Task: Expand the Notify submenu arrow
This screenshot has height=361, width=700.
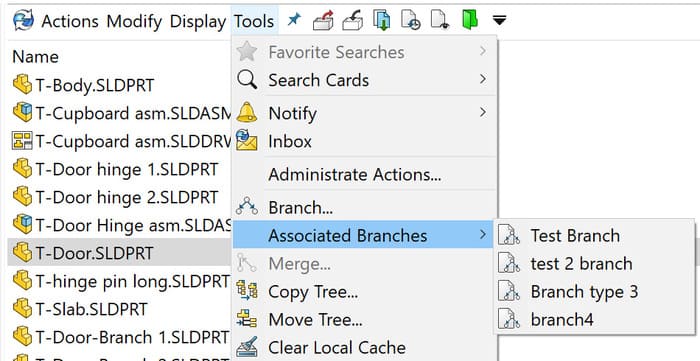Action: coord(483,112)
